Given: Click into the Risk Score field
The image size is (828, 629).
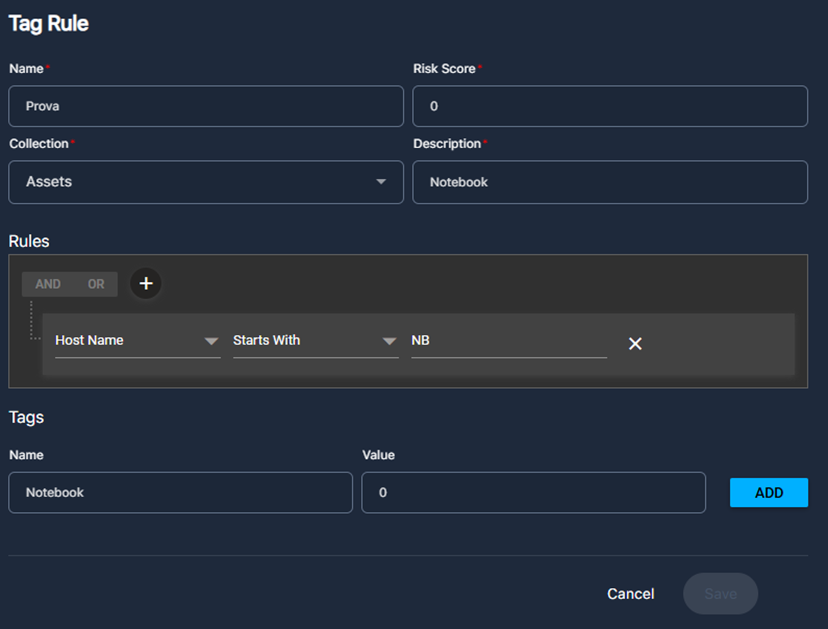Looking at the screenshot, I should (609, 106).
